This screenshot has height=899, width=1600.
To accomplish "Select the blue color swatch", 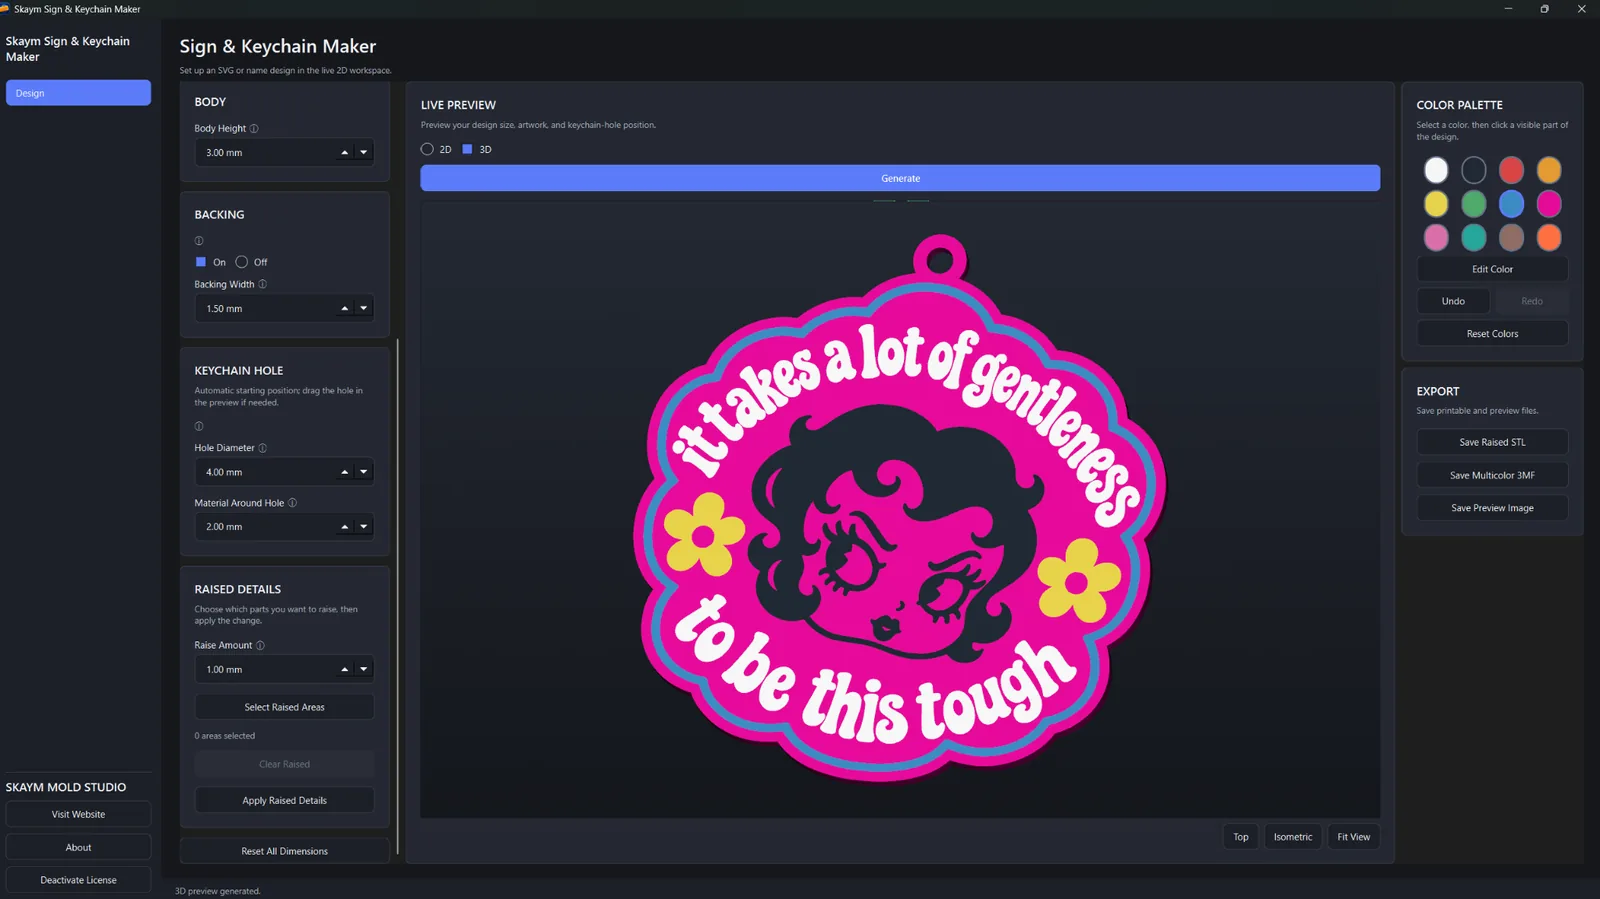I will 1511,204.
